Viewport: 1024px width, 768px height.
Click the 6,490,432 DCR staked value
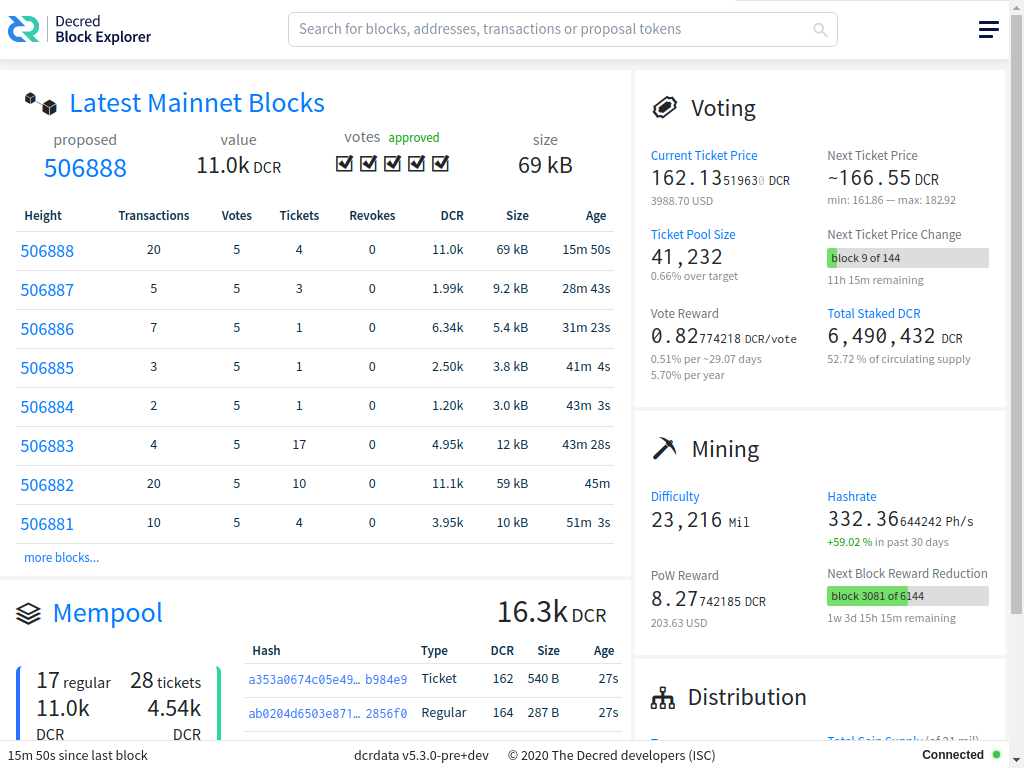pyautogui.click(x=895, y=336)
